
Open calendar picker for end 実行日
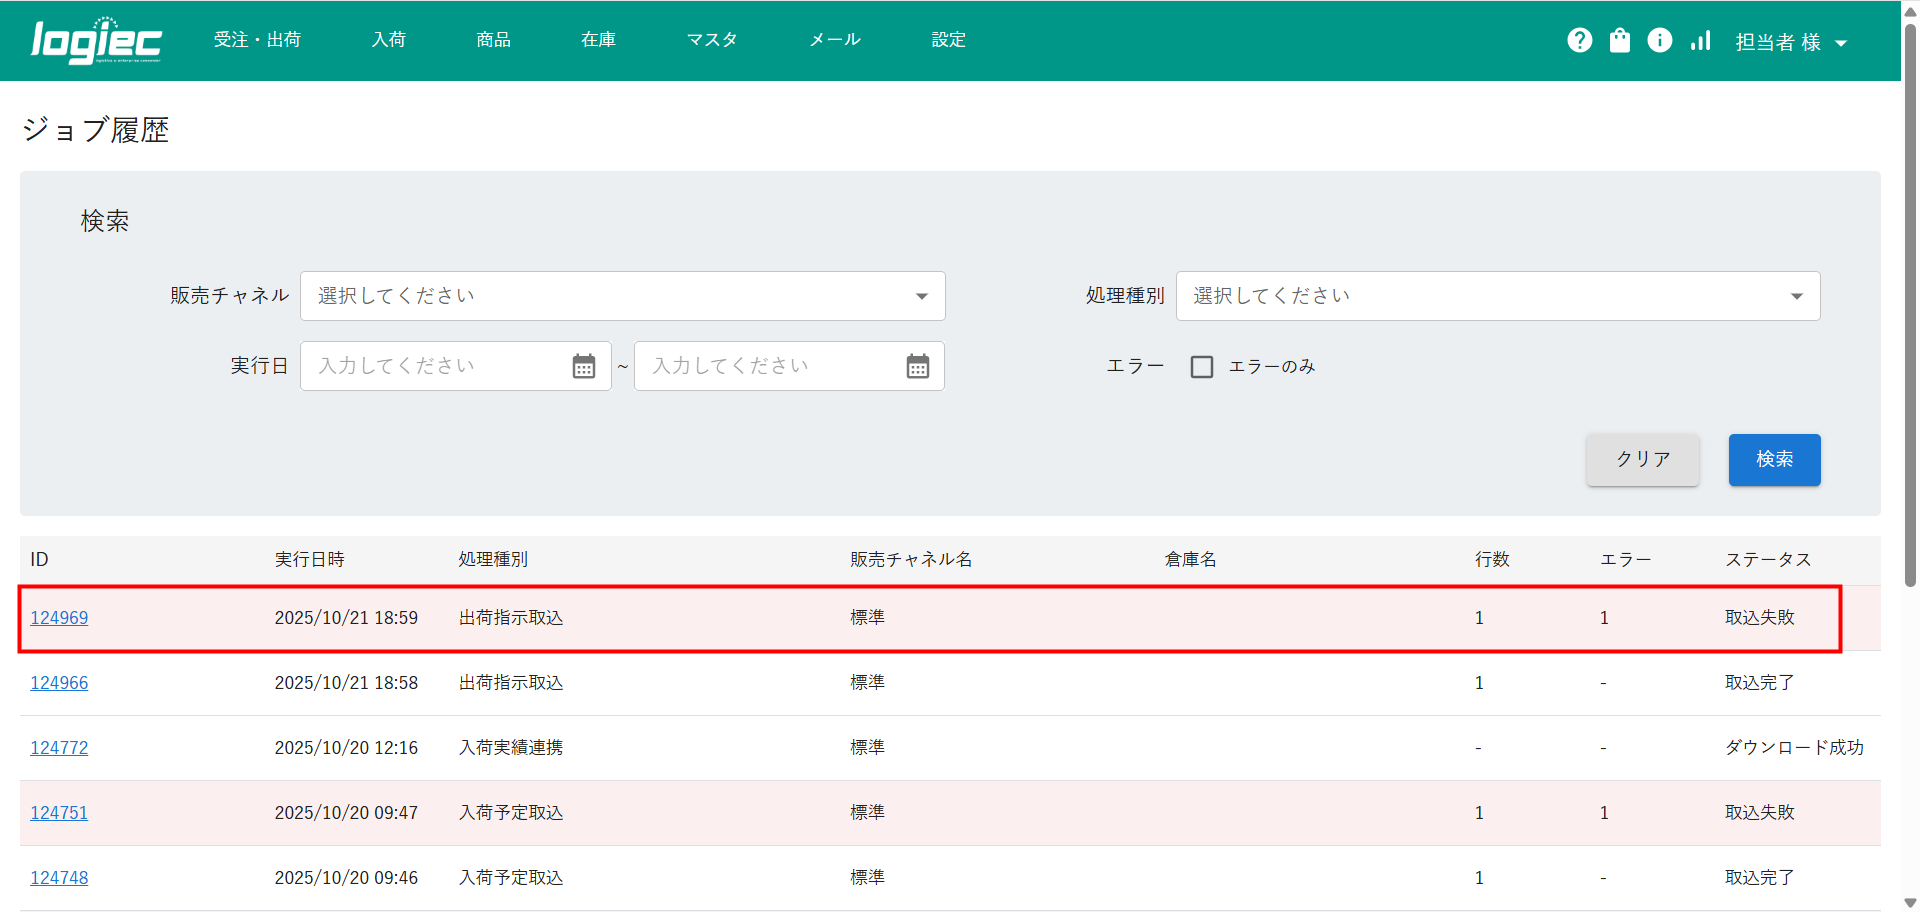[x=917, y=367]
